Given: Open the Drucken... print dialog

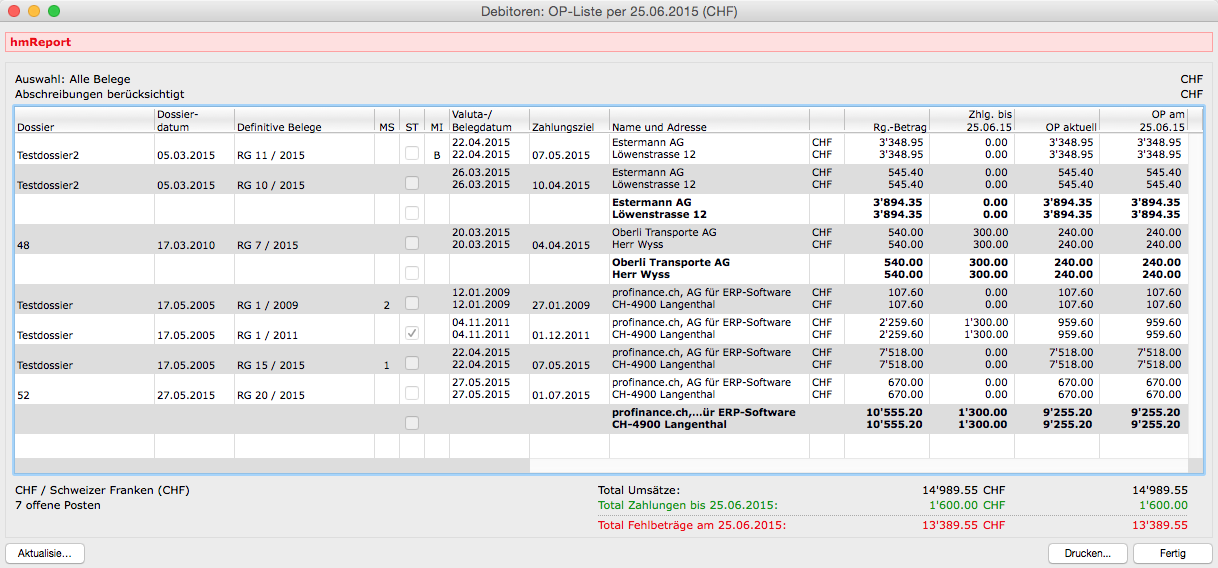Looking at the screenshot, I should 1087,553.
